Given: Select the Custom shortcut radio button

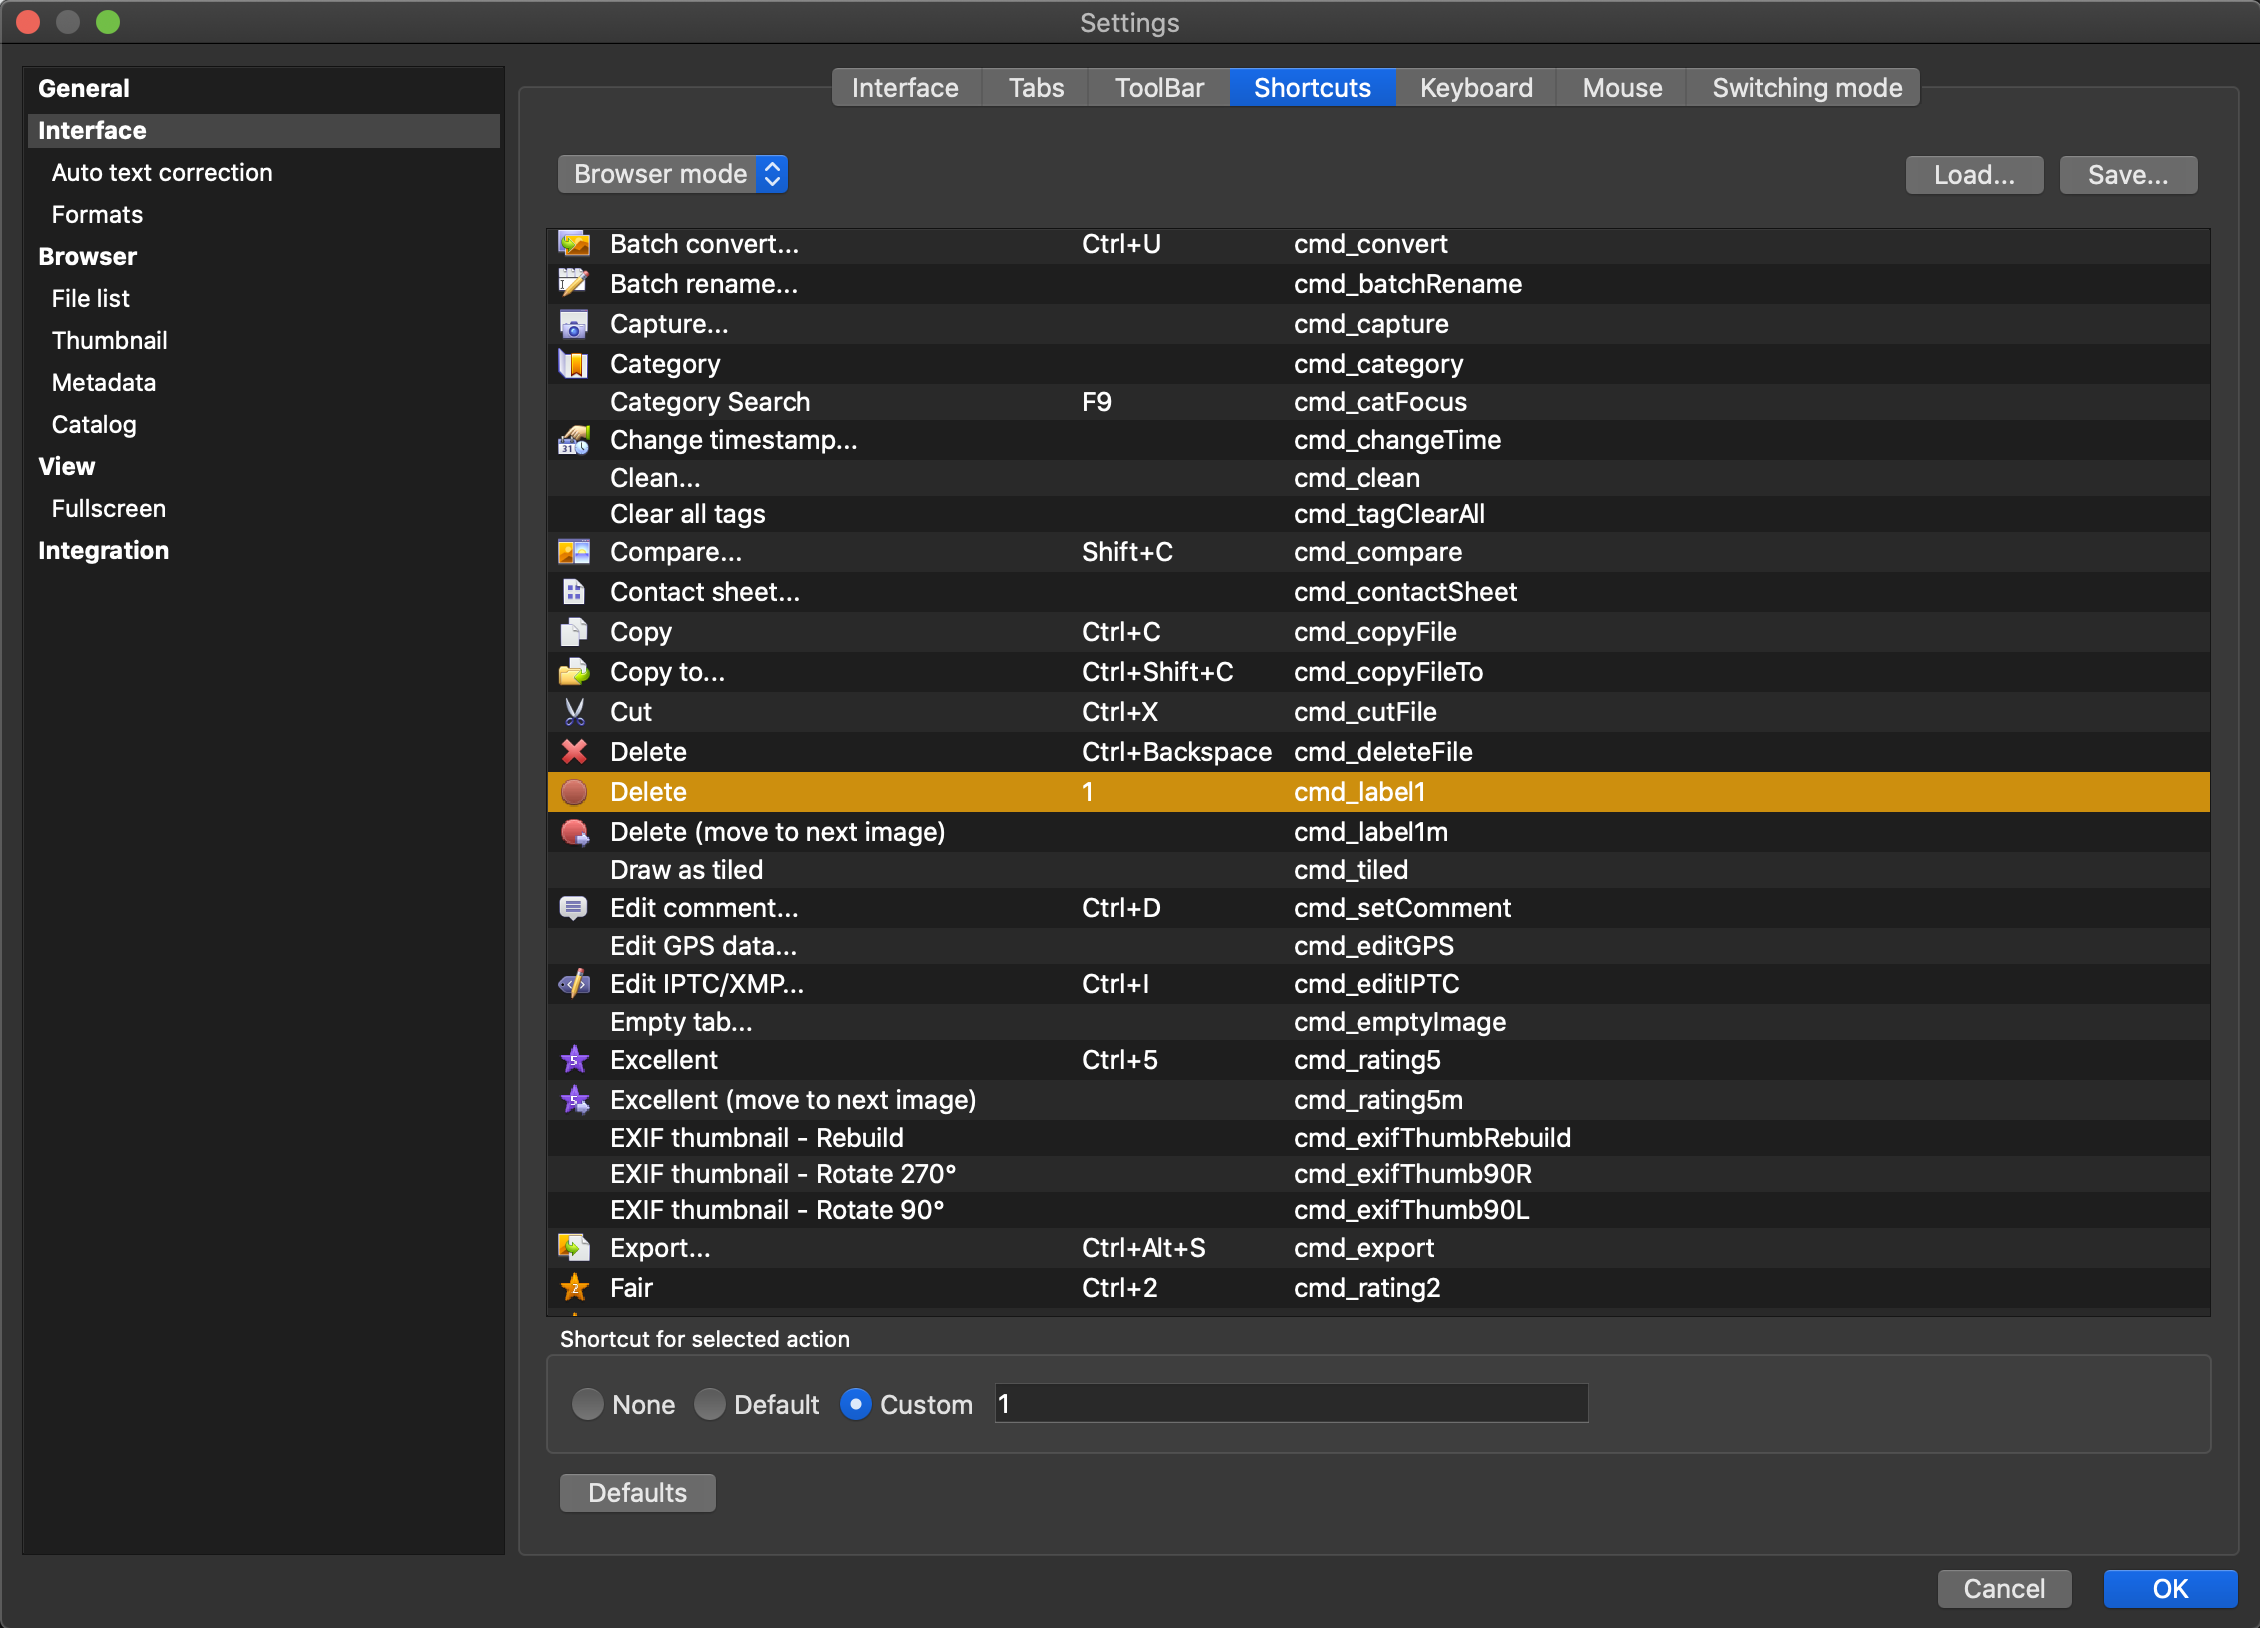Looking at the screenshot, I should (856, 1405).
